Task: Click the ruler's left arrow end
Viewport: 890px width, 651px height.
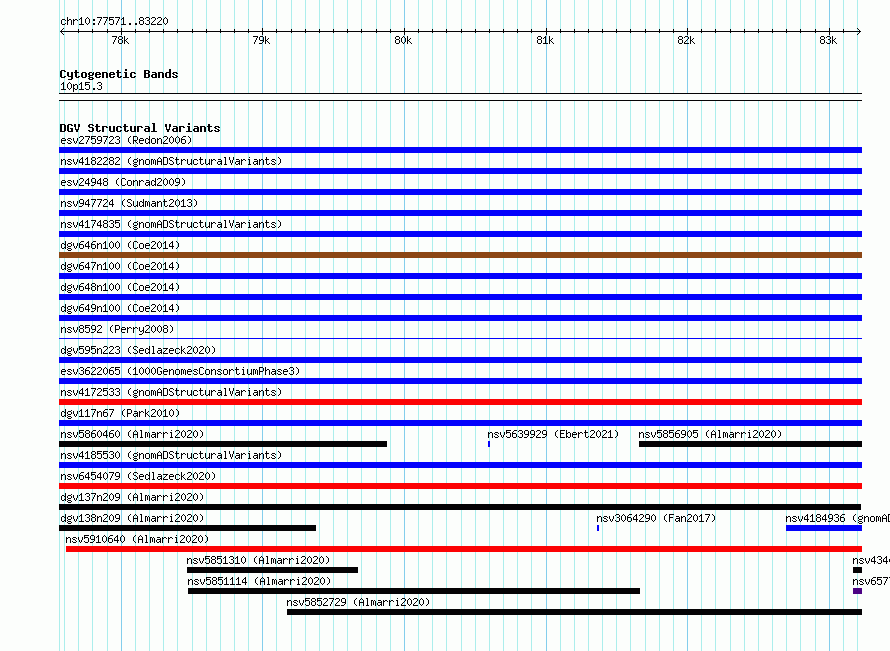Action: coord(62,31)
